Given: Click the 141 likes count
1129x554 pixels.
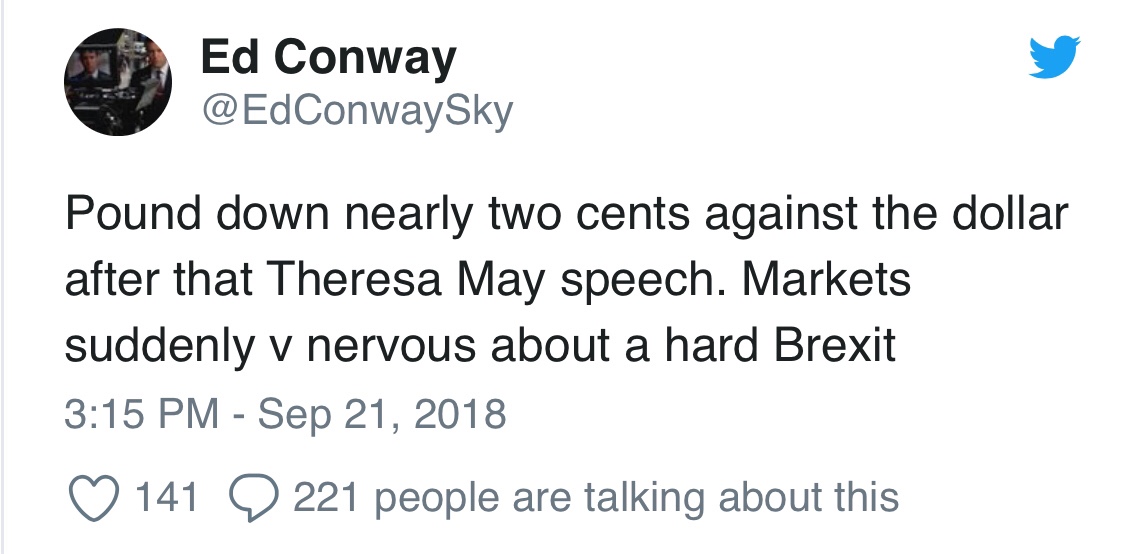Looking at the screenshot, I should pos(166,496).
